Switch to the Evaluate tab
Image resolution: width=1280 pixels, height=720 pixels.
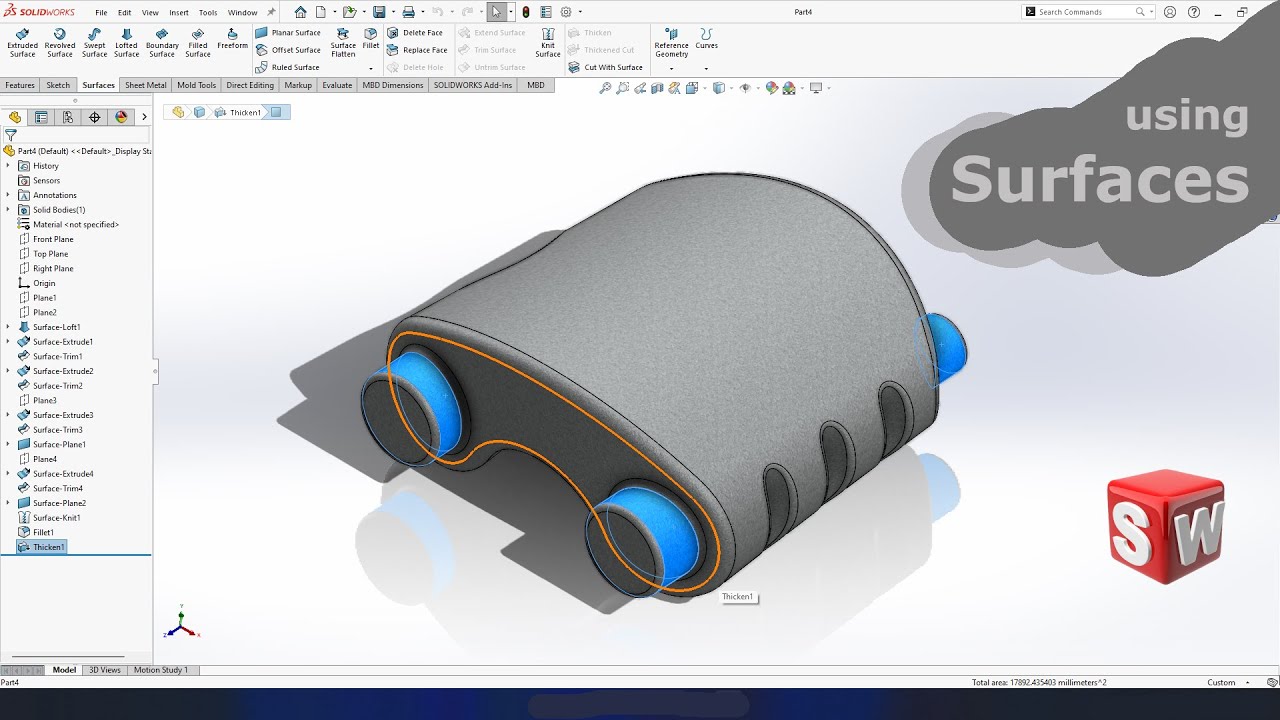[x=337, y=85]
